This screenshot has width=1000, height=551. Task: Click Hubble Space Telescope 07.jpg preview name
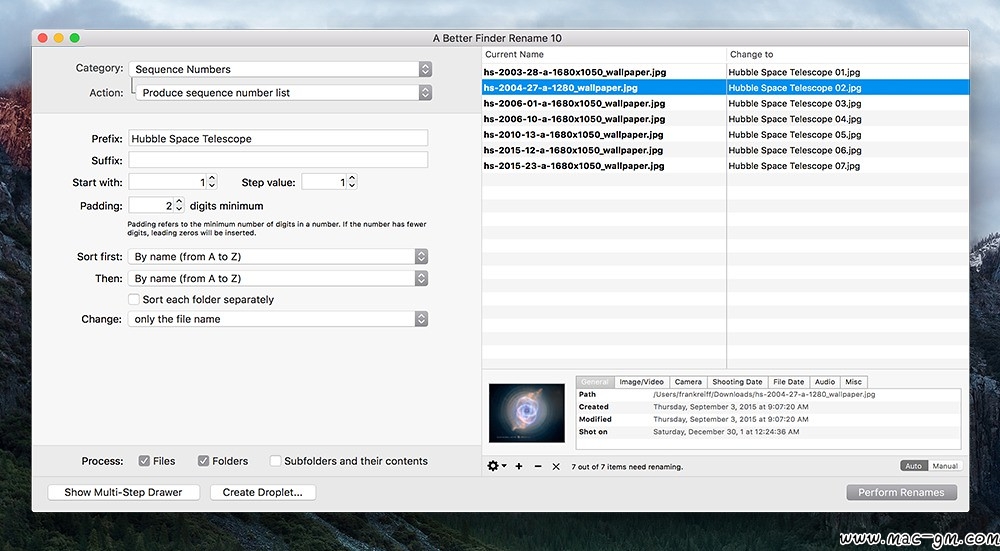pyautogui.click(x=794, y=166)
